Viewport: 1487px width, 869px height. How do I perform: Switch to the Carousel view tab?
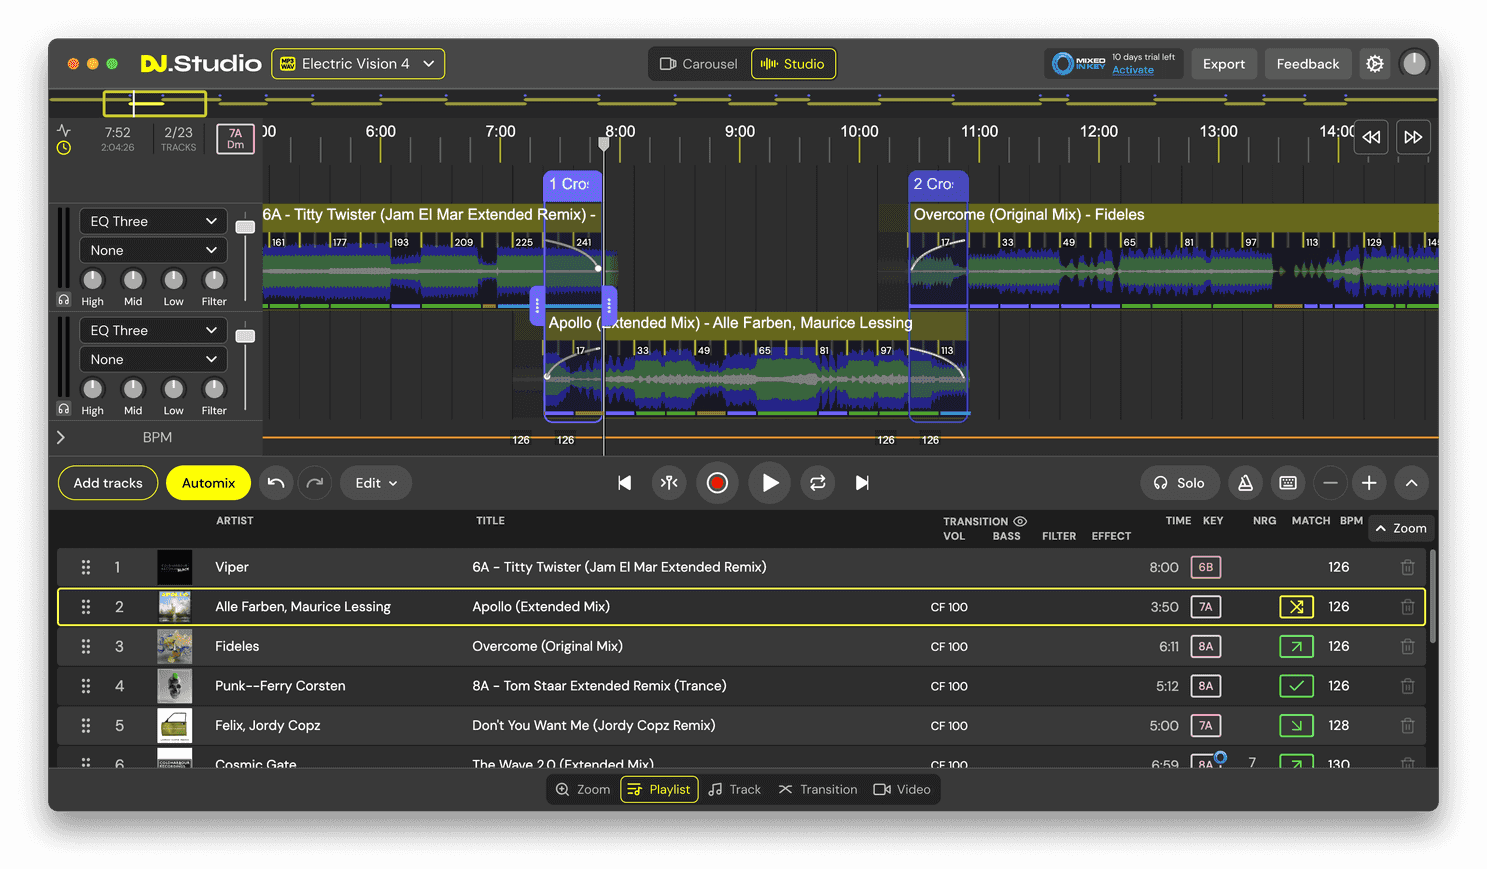(698, 64)
